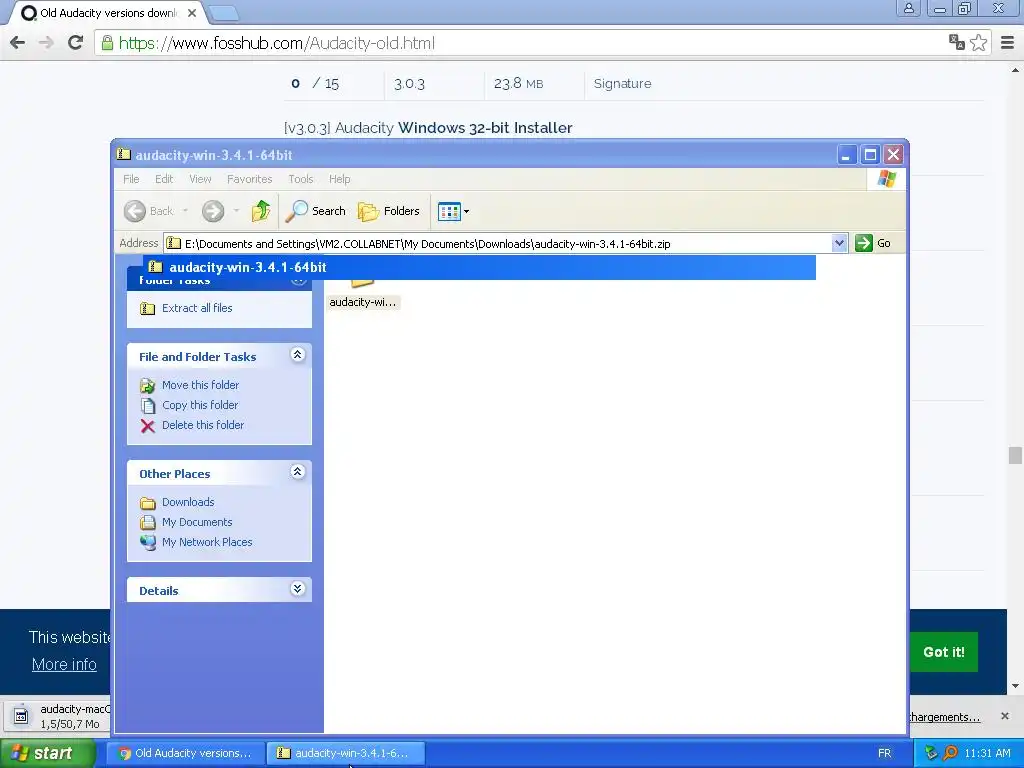Close the Old Audacity versions tab
This screenshot has height=768, width=1024.
coord(192,12)
